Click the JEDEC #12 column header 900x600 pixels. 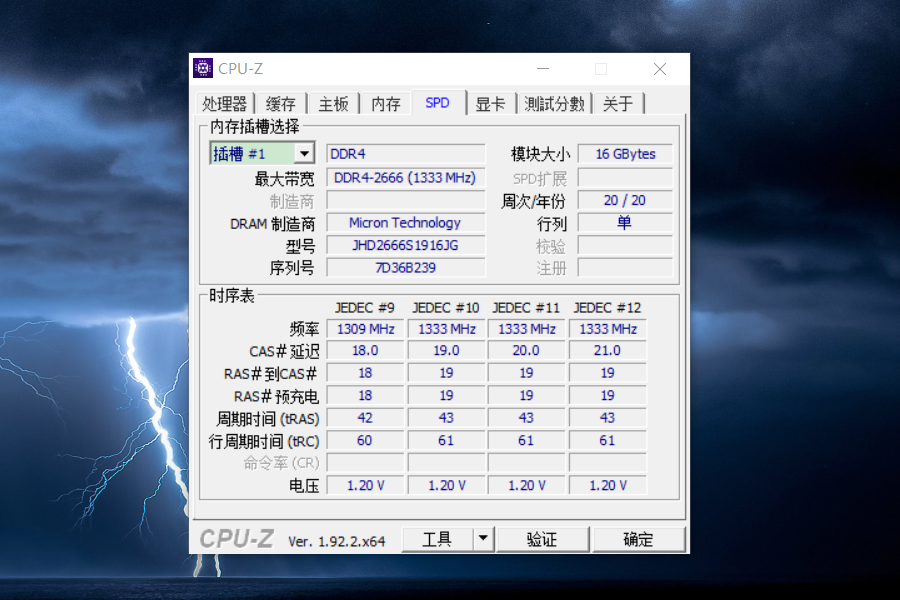click(x=607, y=308)
